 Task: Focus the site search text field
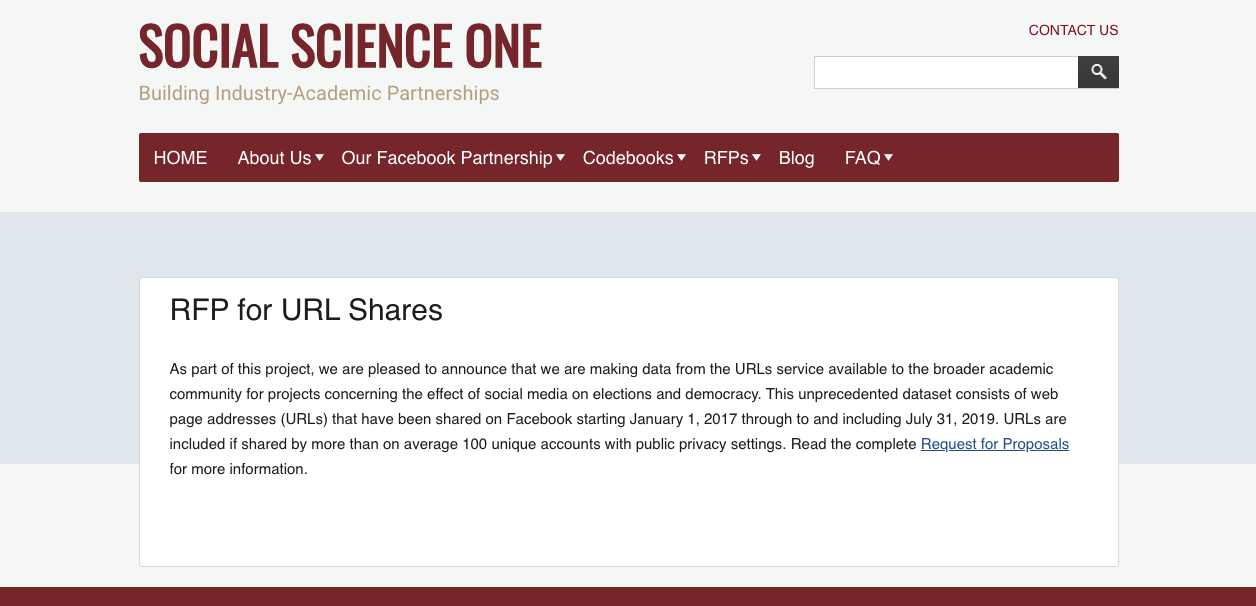[946, 72]
